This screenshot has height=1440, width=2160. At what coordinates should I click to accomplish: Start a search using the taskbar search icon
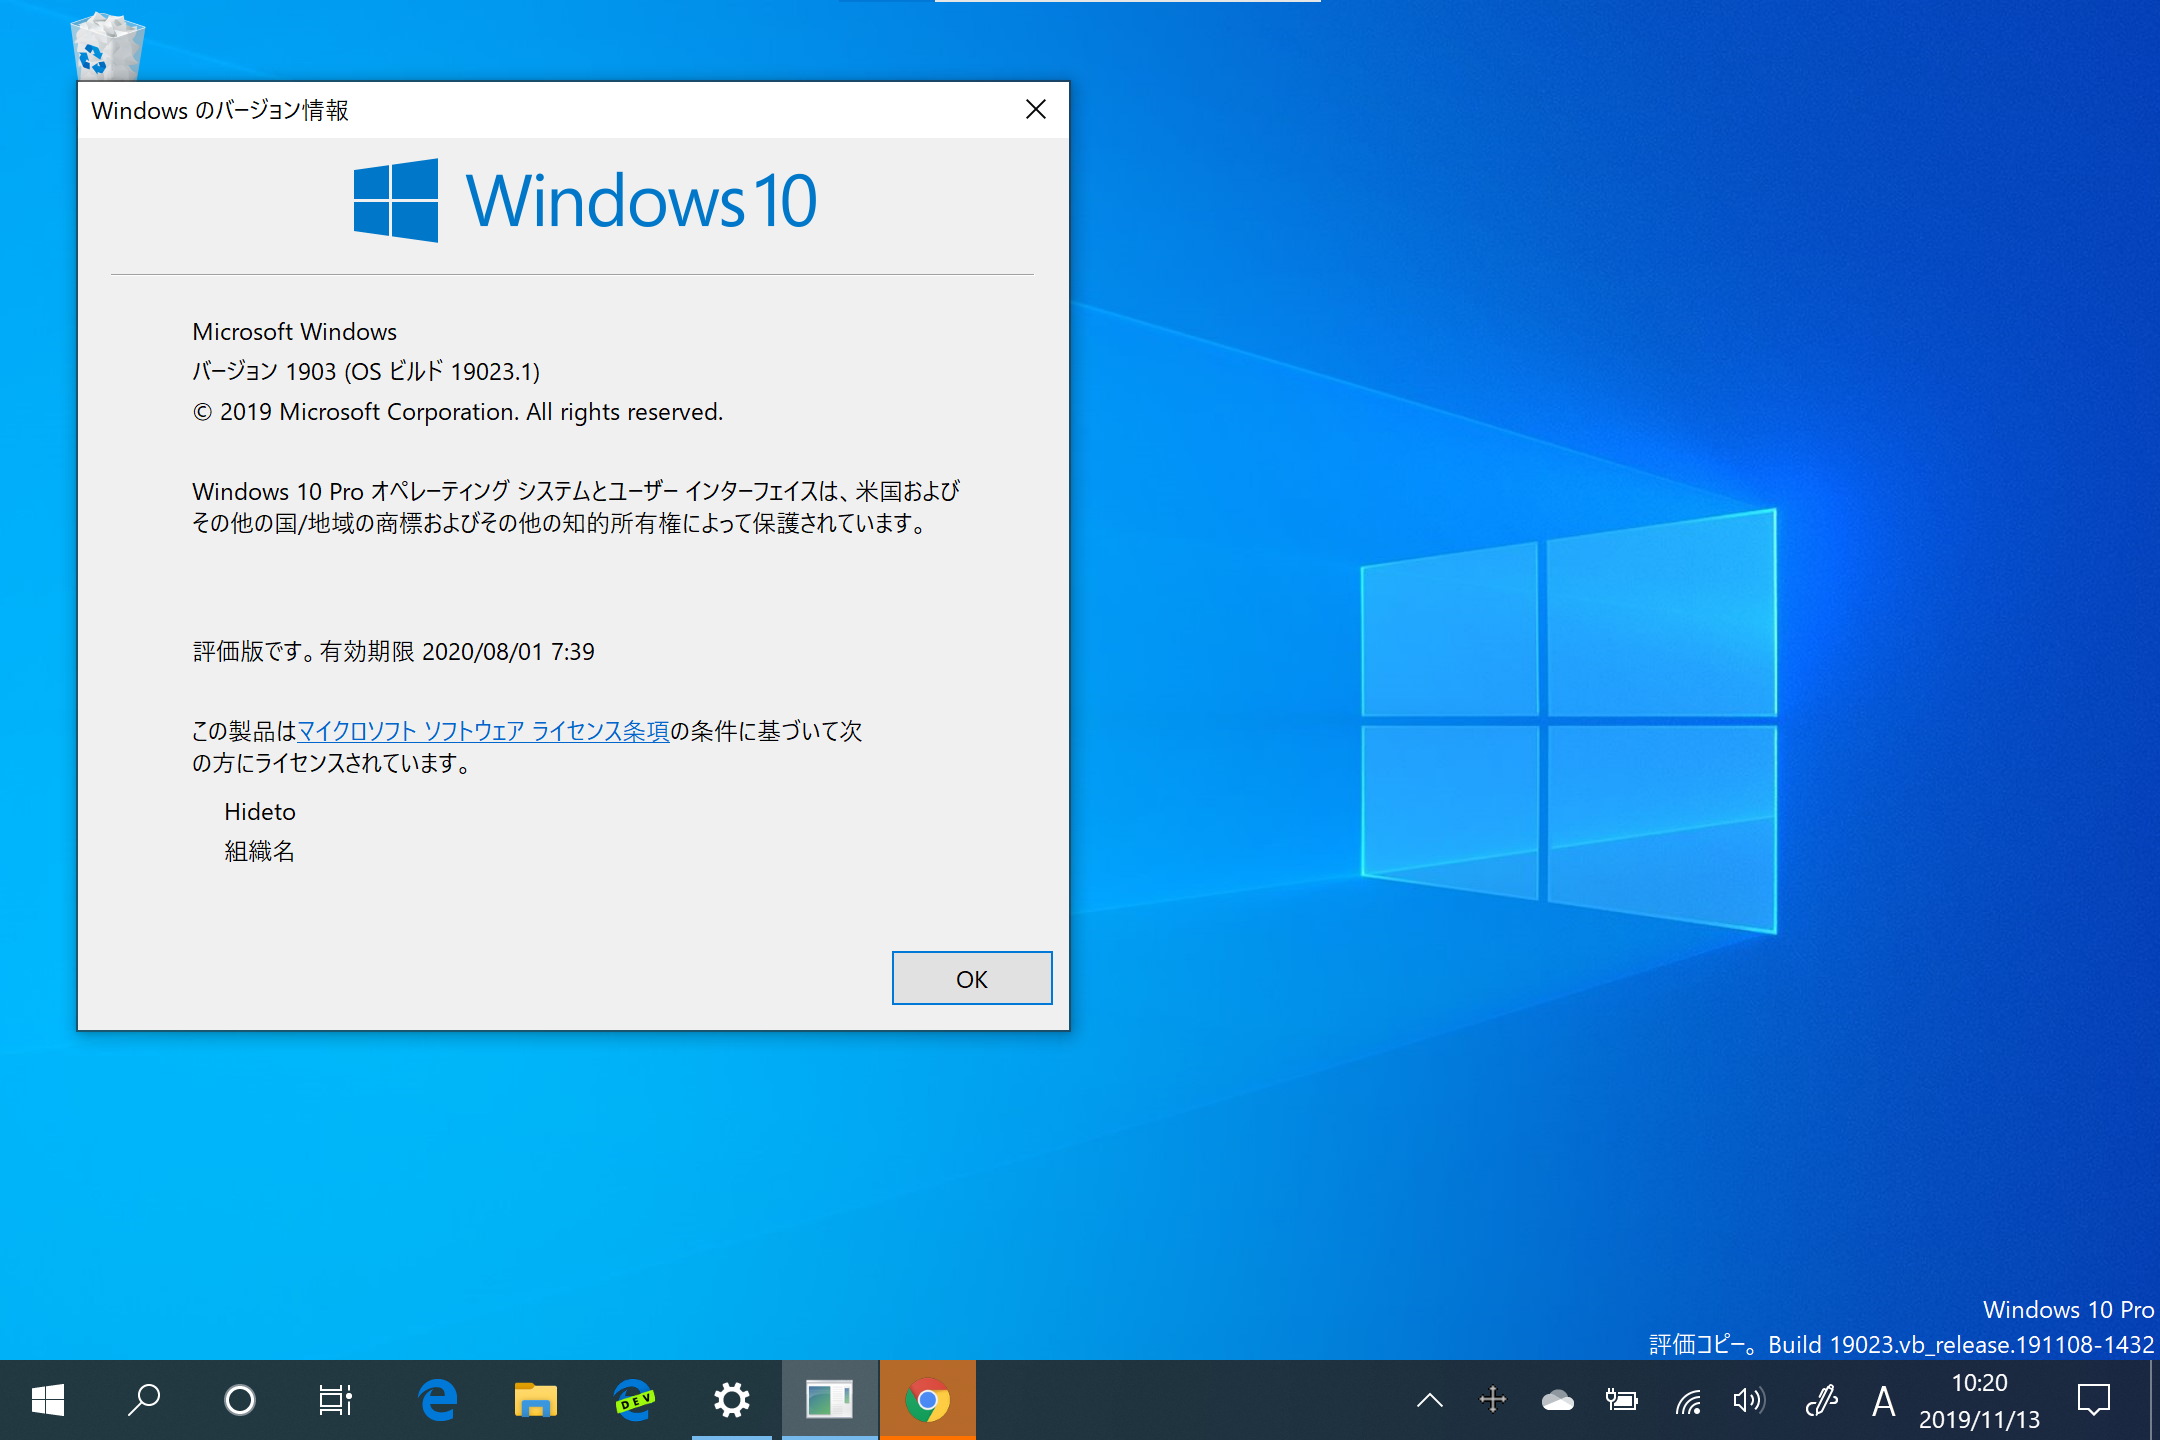pyautogui.click(x=143, y=1400)
